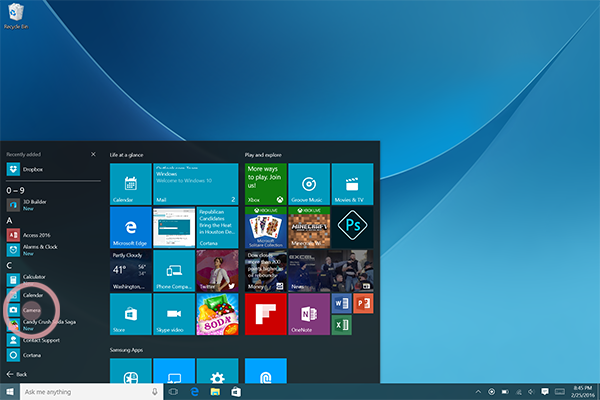The height and width of the screenshot is (400, 600).
Task: Open the News tile
Action: coord(331,271)
